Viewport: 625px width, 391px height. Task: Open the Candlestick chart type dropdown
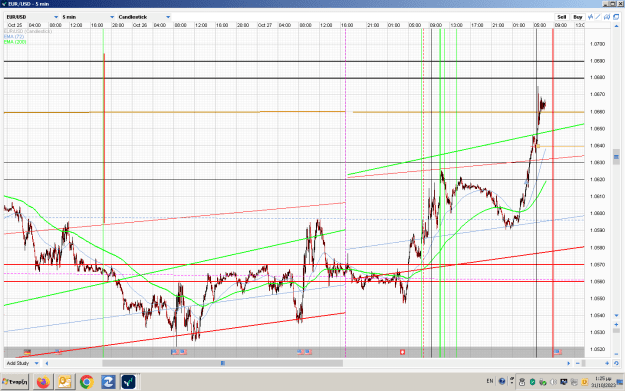pos(144,17)
